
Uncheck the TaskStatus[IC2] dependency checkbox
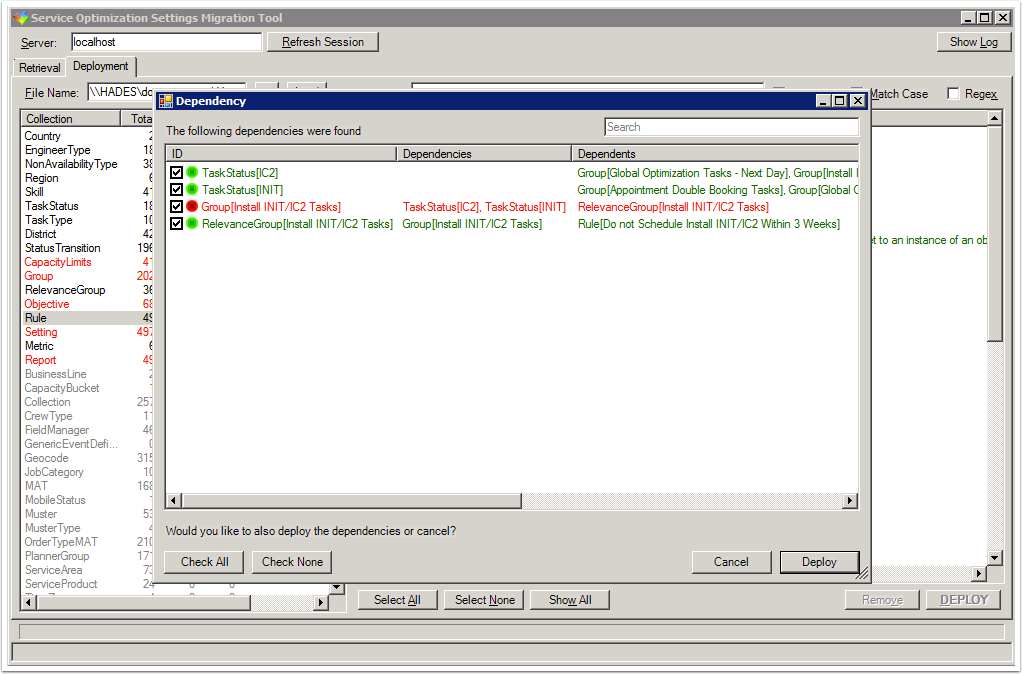coord(176,173)
